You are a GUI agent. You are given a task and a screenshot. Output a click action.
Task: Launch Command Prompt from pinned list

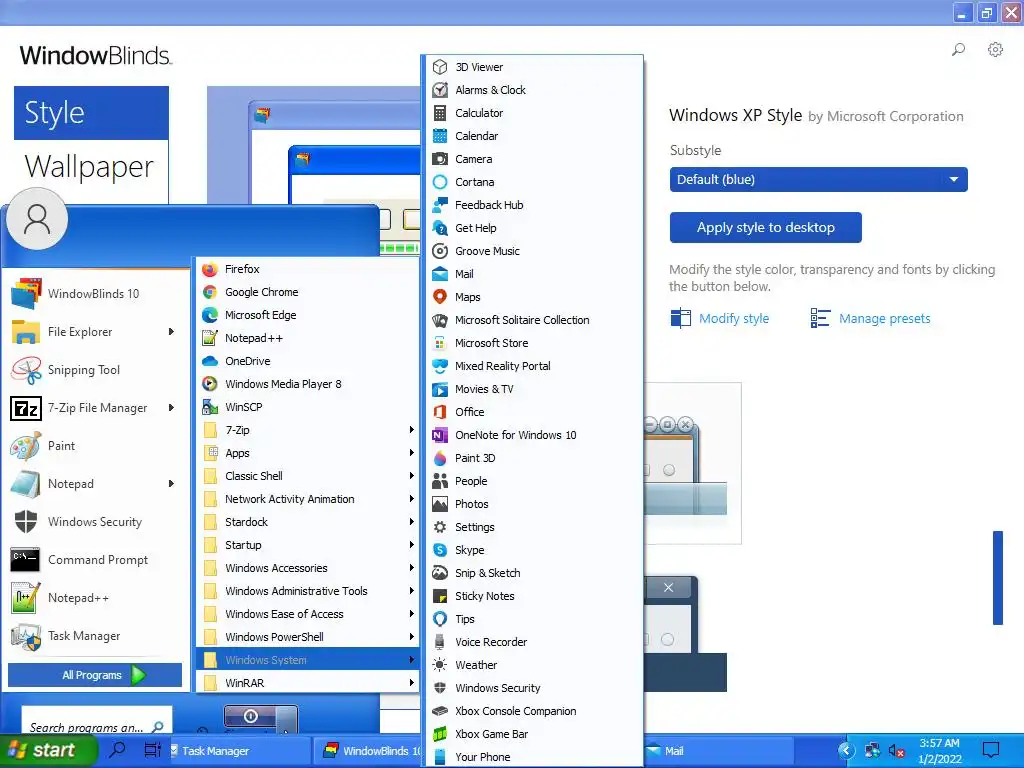point(95,560)
